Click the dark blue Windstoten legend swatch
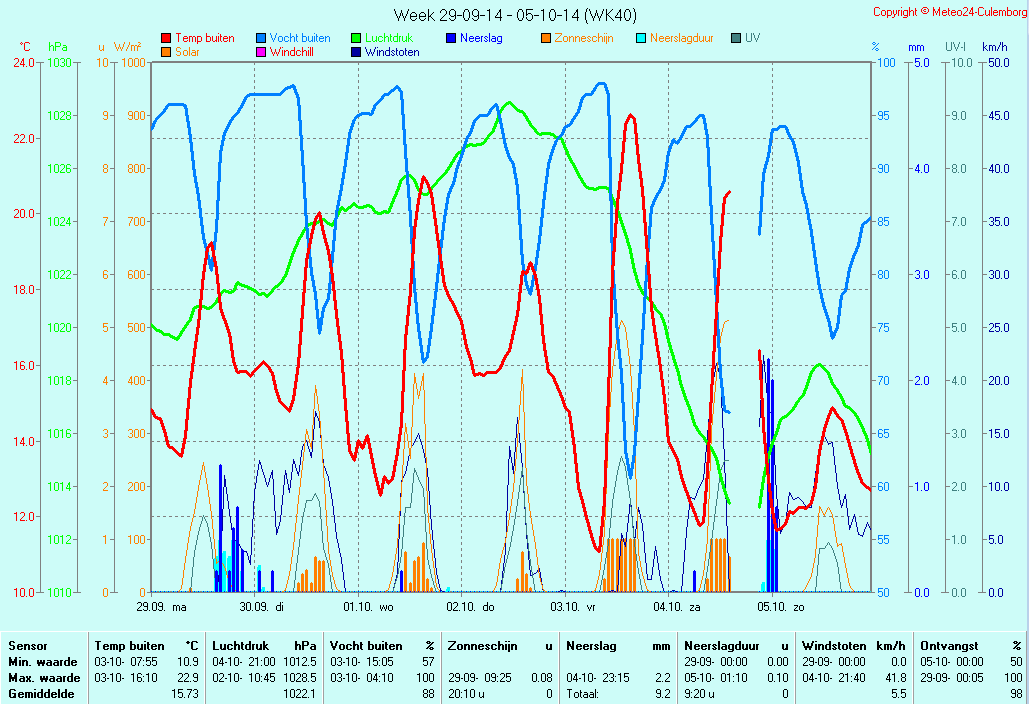 [355, 52]
